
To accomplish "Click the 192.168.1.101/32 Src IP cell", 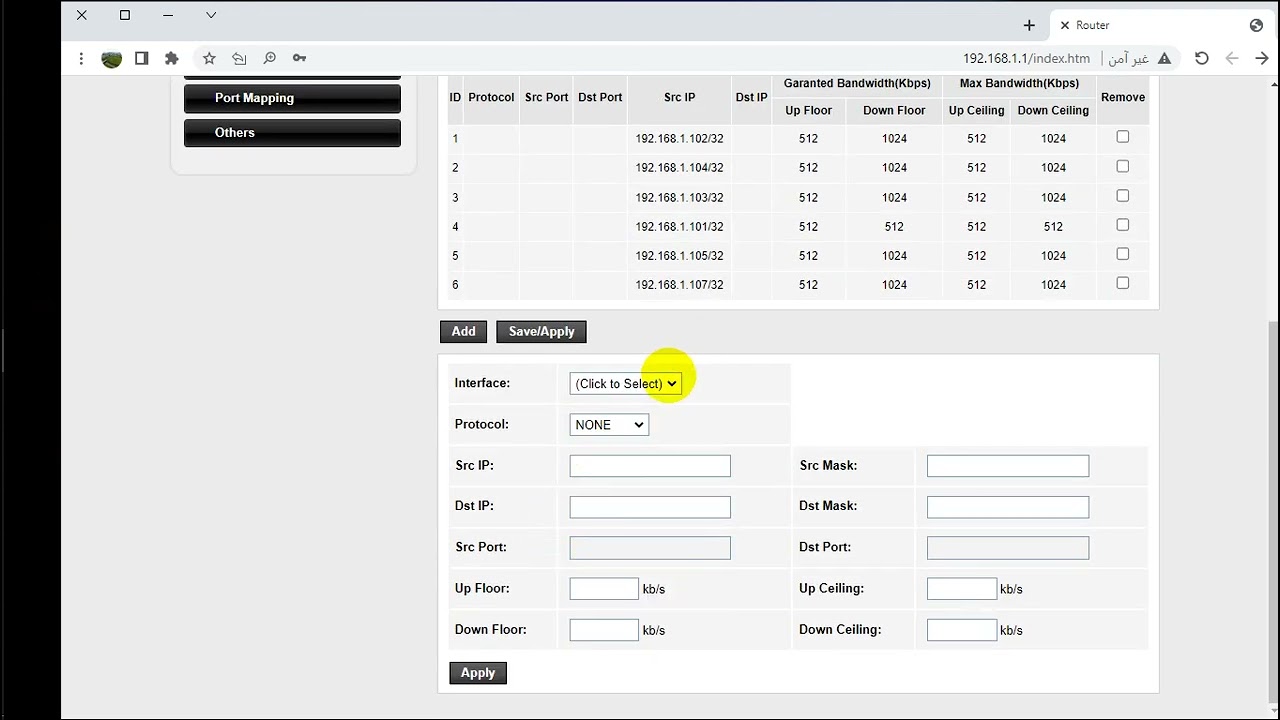I will (679, 227).
